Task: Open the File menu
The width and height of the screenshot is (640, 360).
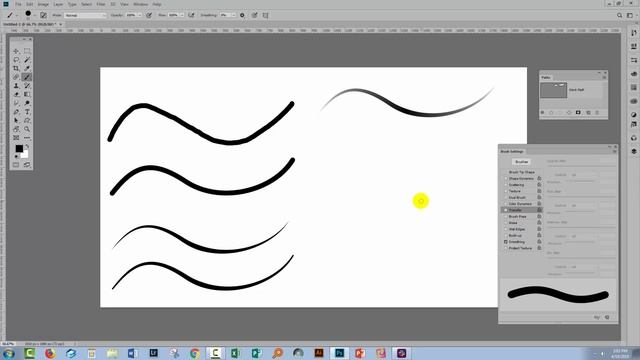Action: click(x=18, y=4)
